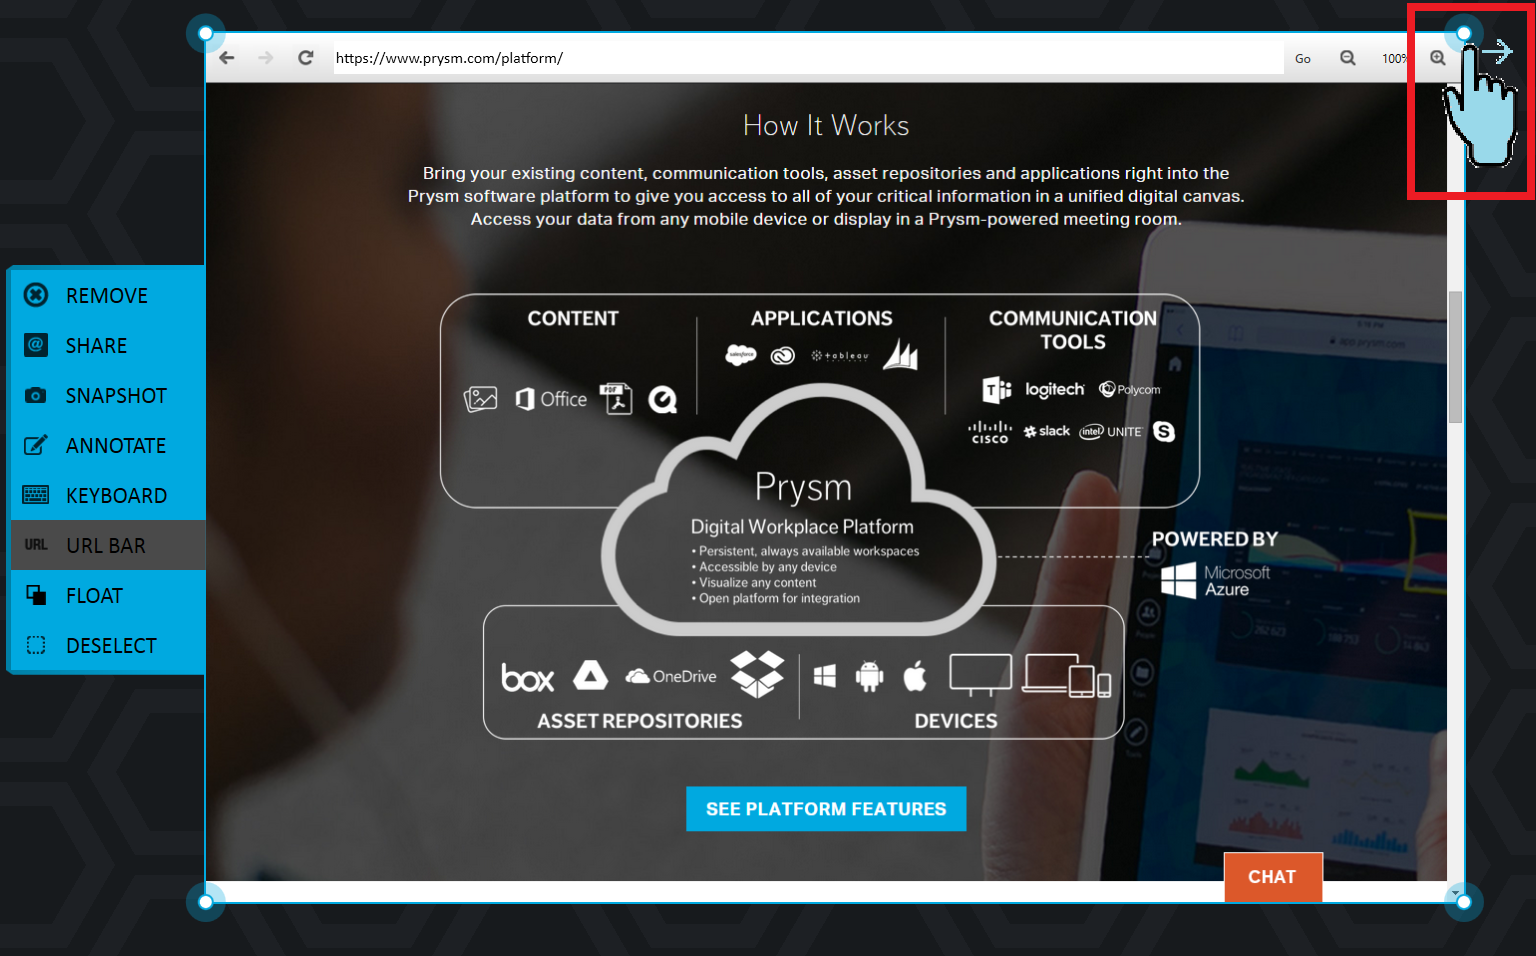Viewport: 1536px width, 956px height.
Task: Click the Windows device icon
Action: point(825,677)
